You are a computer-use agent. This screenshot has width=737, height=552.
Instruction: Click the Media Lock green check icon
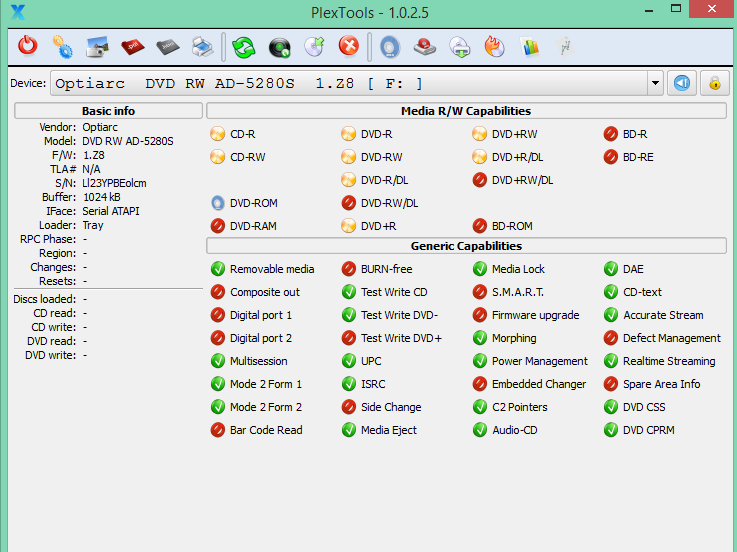tap(479, 269)
